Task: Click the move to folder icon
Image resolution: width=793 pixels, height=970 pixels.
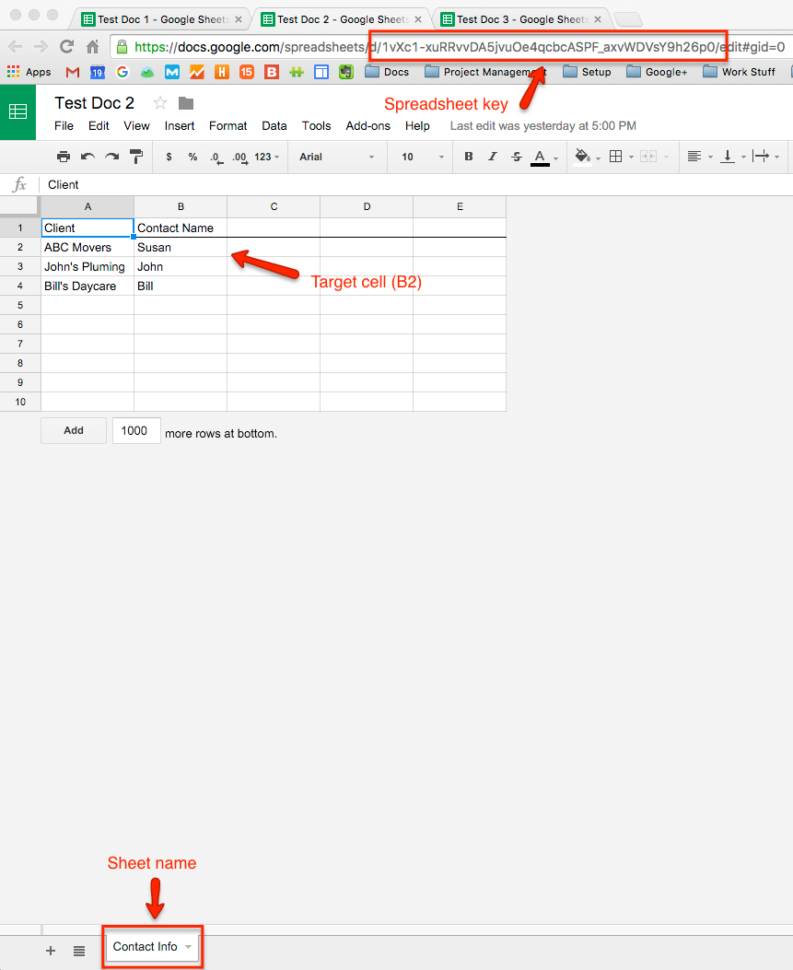Action: point(186,103)
